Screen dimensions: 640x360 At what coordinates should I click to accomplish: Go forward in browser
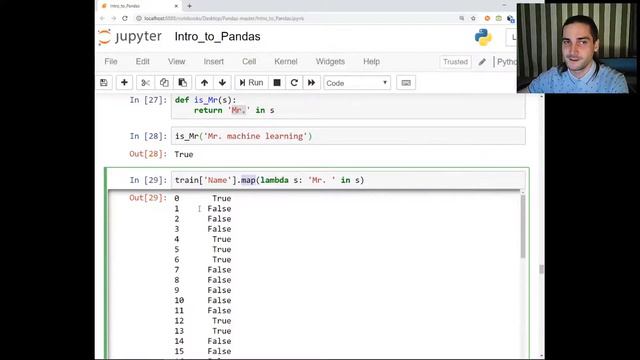113,18
